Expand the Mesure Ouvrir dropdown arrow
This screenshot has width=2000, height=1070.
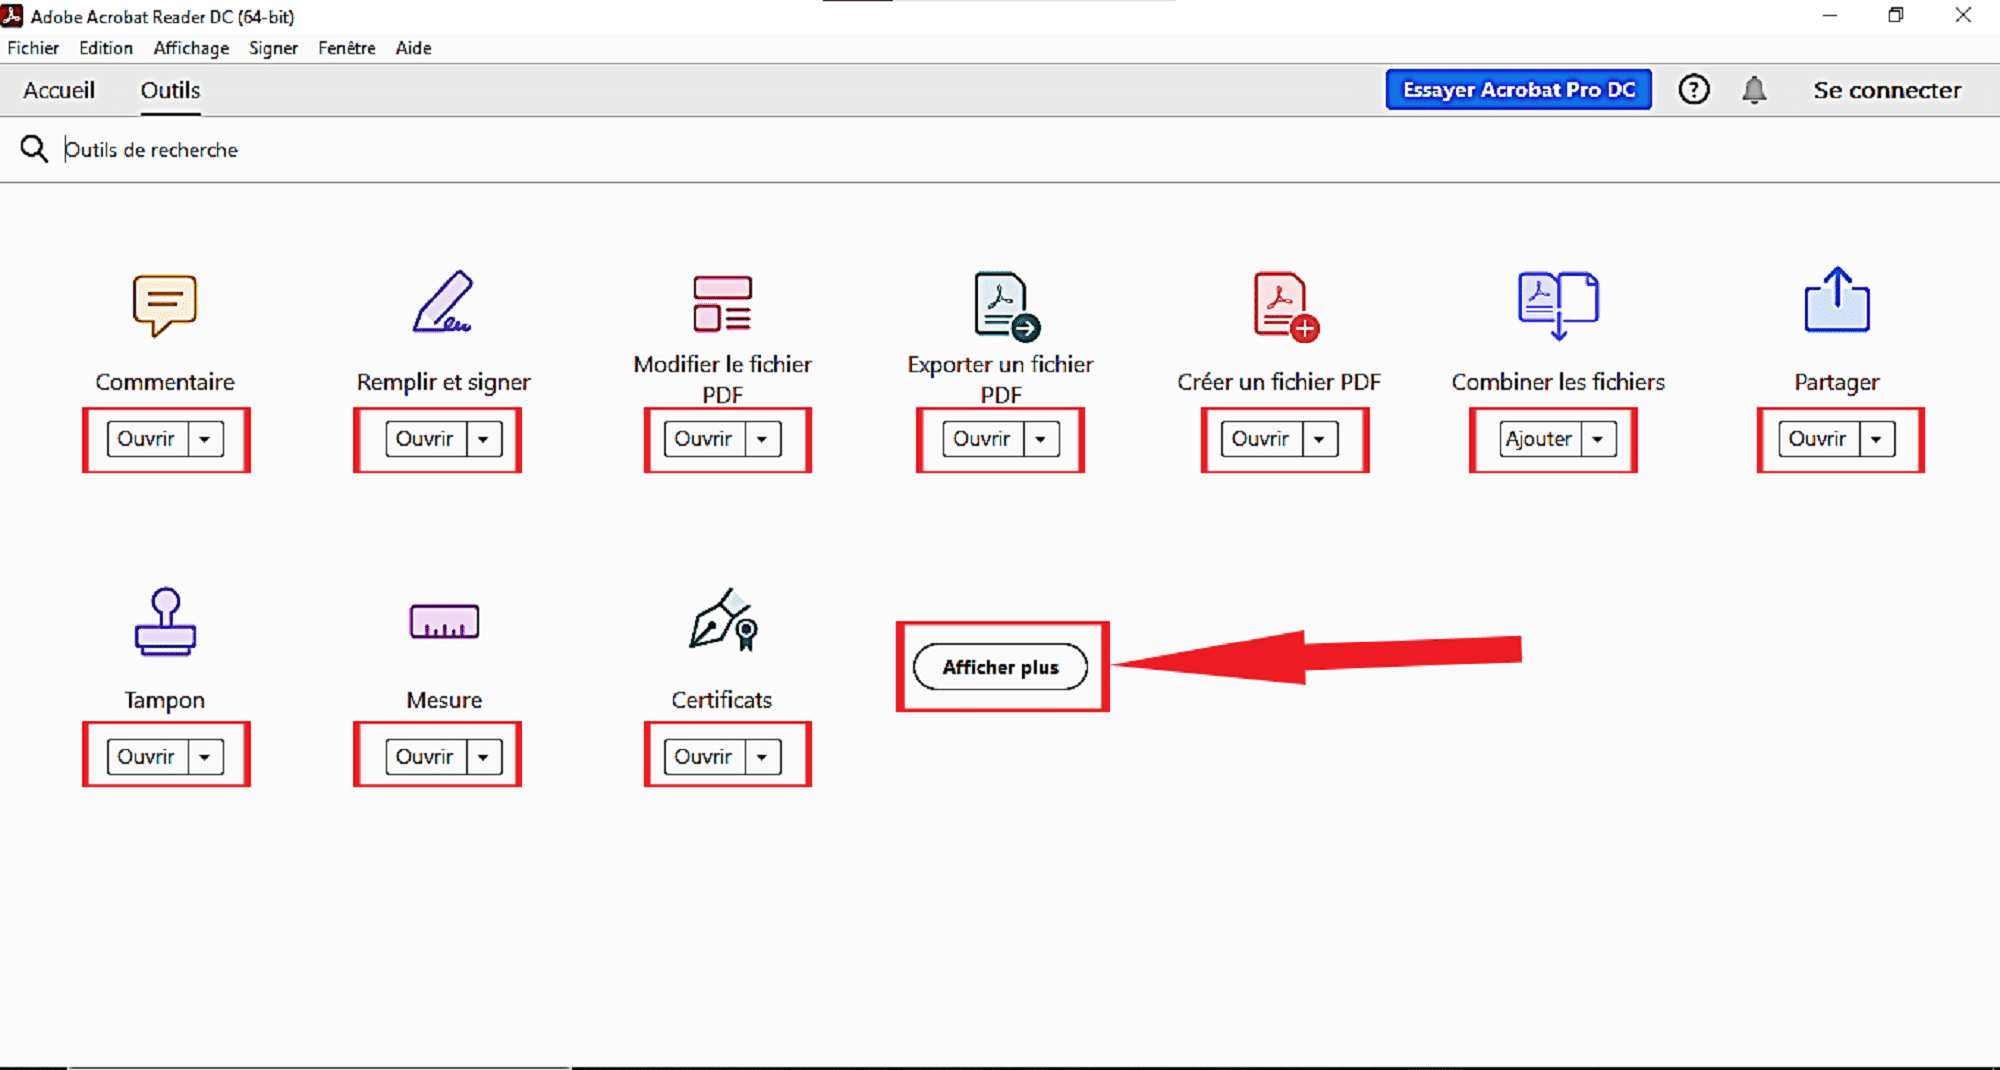(484, 757)
